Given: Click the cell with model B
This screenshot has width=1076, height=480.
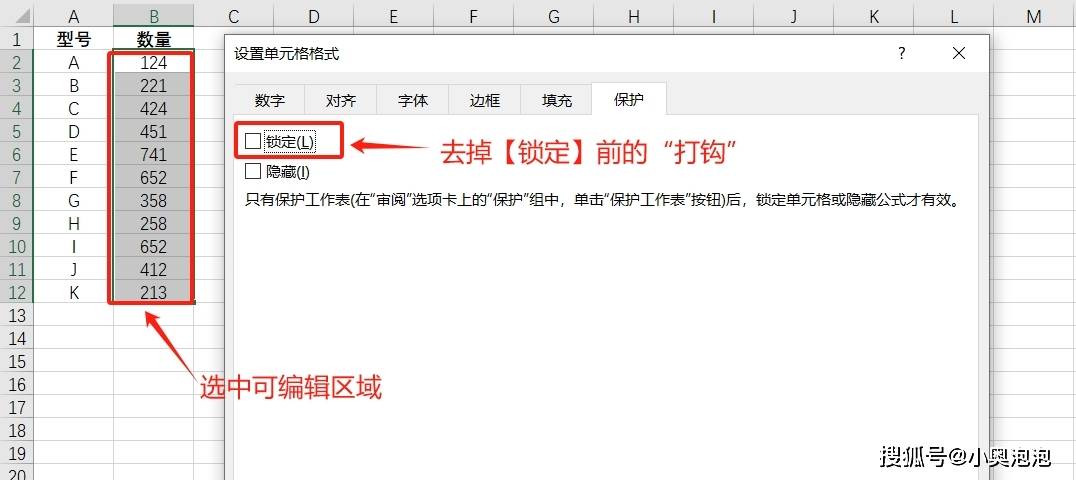Looking at the screenshot, I should point(73,86).
